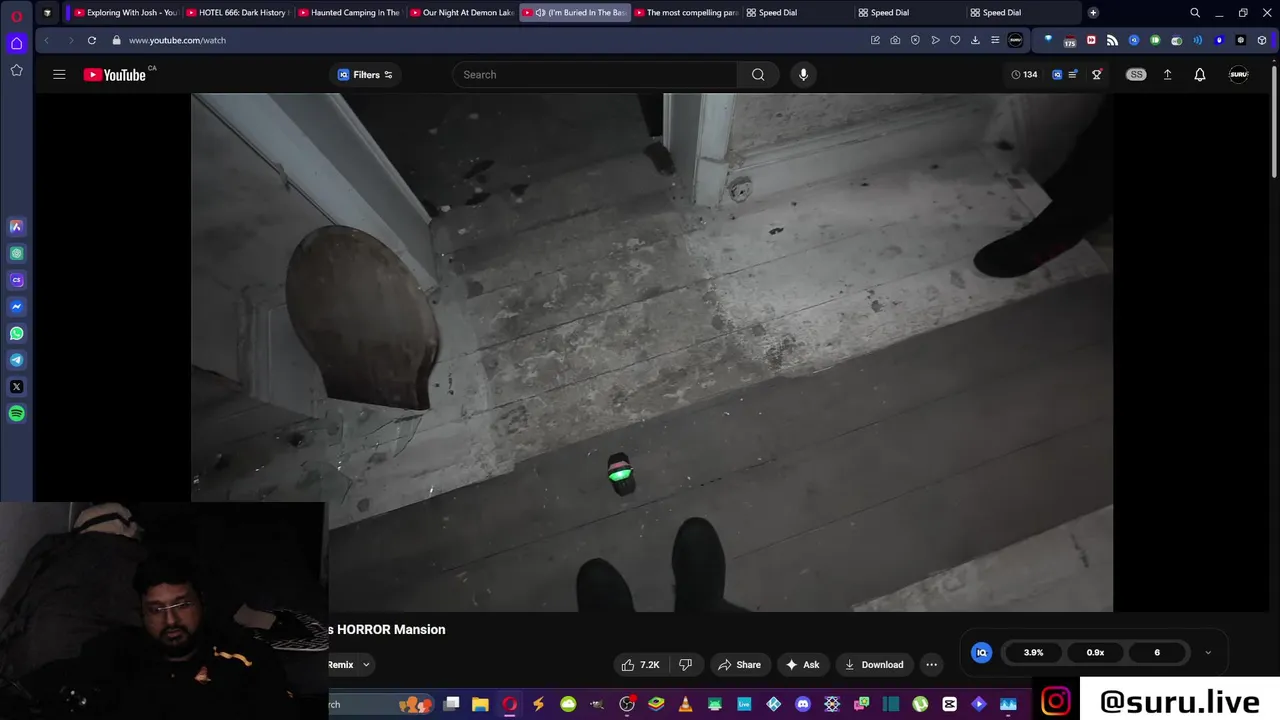Screen dimensions: 1280x720
Task: Go to Opera start page home icon
Action: (17, 43)
